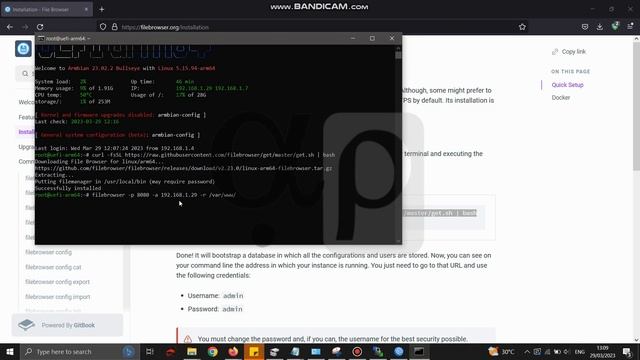Switch to Firefox on the taskbar
This screenshot has height=360, width=640.
pyautogui.click(x=233, y=351)
